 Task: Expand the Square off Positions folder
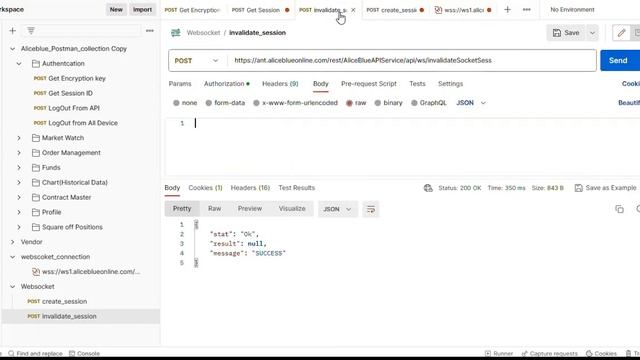pos(19,227)
